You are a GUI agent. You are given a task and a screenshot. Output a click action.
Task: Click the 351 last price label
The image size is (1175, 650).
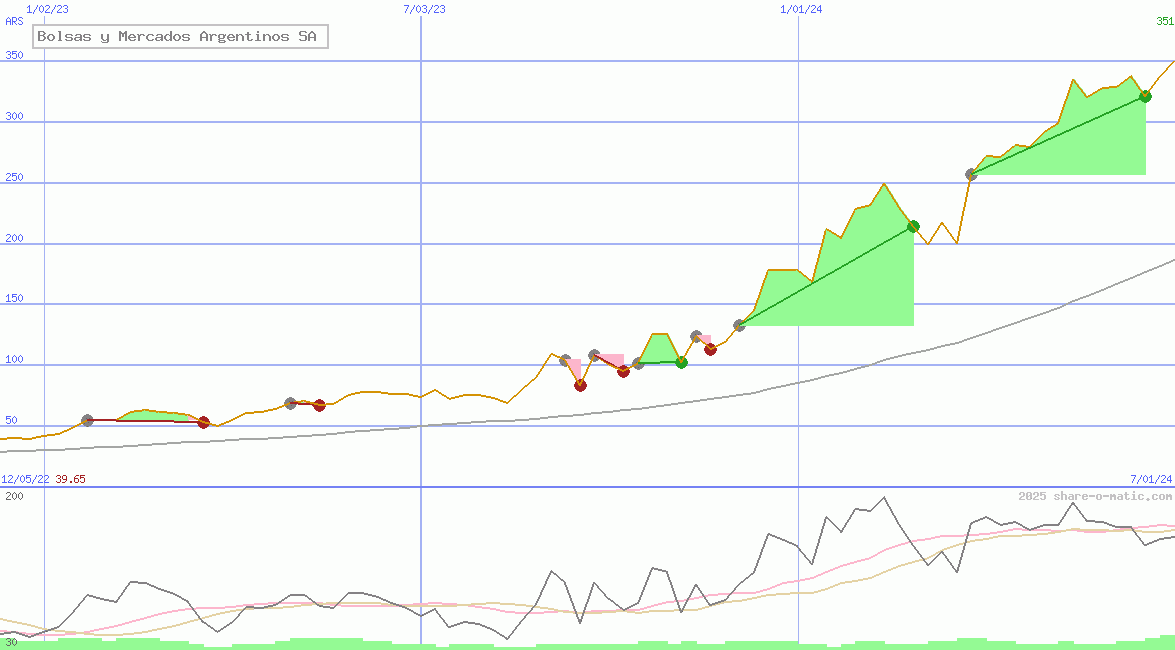point(1164,21)
